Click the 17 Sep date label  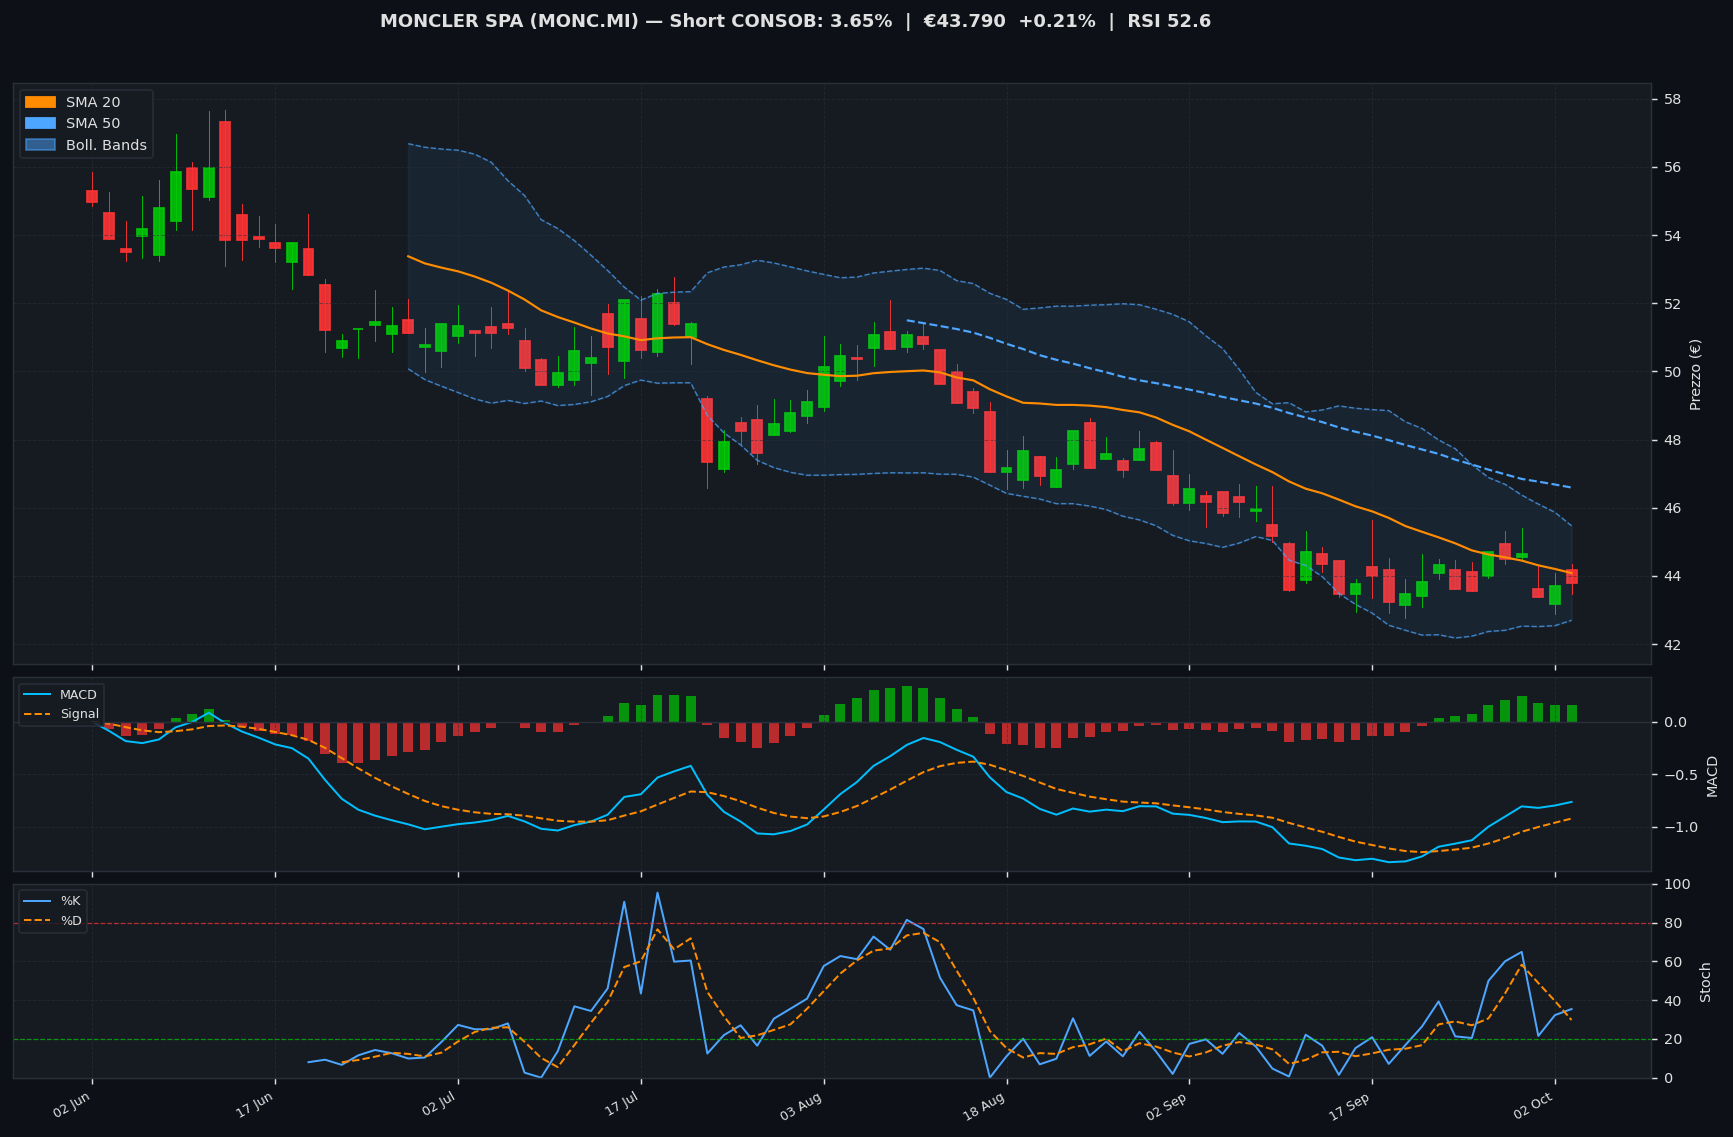pyautogui.click(x=1351, y=1107)
